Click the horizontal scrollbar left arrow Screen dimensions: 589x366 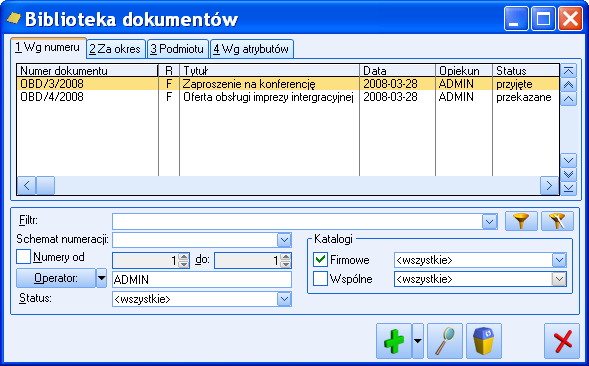coord(27,185)
